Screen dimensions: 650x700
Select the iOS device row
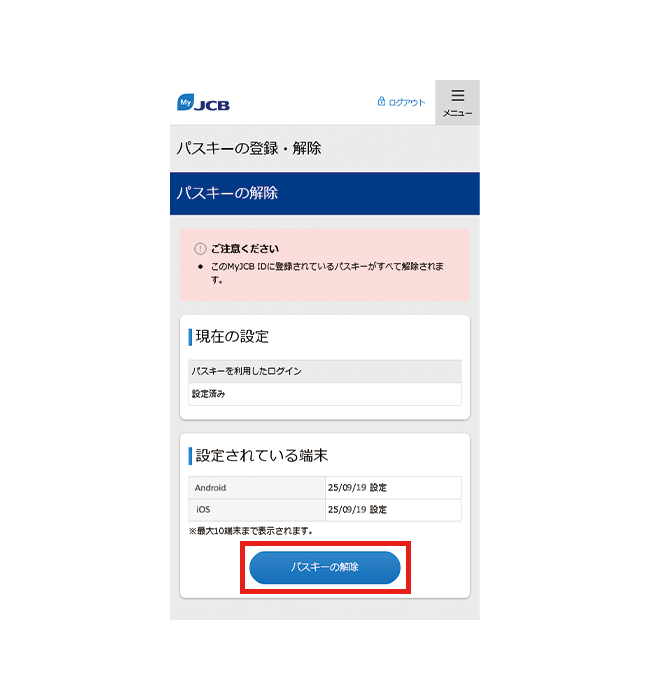[325, 510]
